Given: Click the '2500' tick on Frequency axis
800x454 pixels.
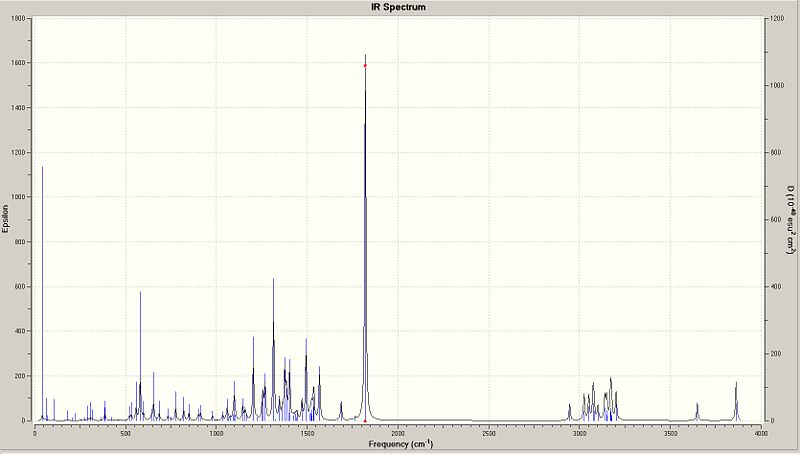Looking at the screenshot, I should pos(488,433).
